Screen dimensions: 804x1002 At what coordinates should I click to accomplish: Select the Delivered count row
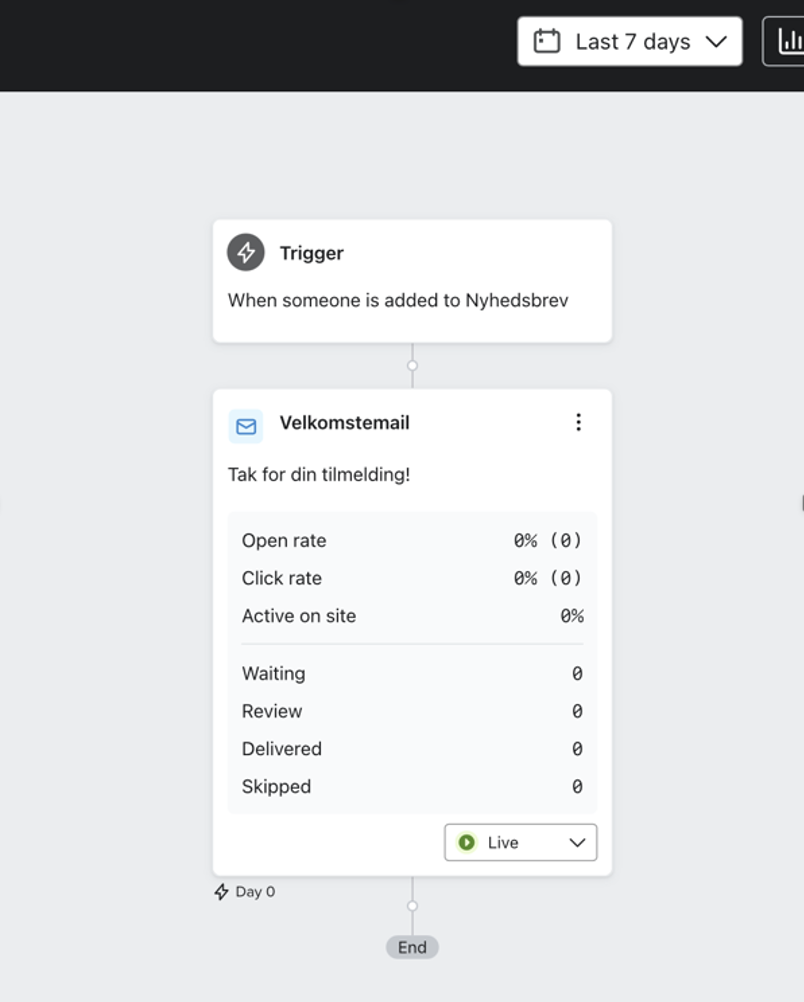(411, 749)
